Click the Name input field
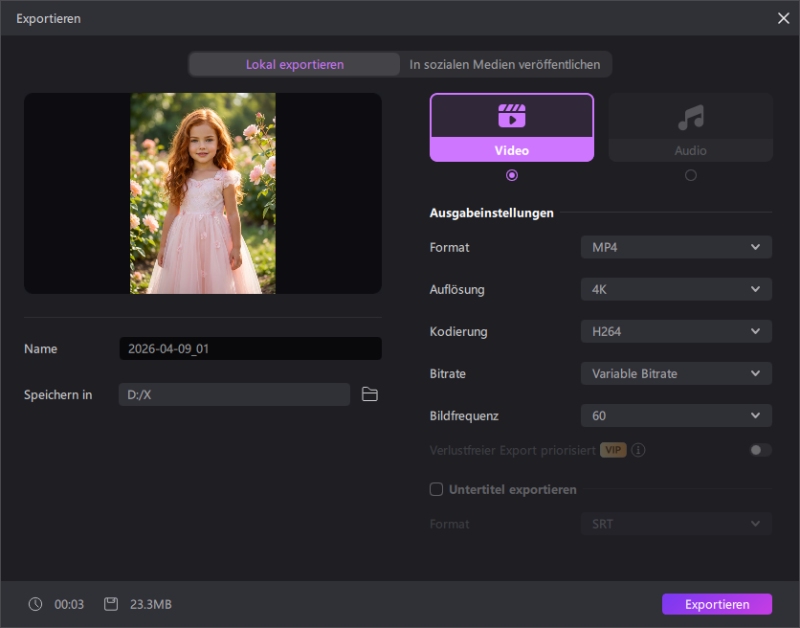 [x=250, y=349]
